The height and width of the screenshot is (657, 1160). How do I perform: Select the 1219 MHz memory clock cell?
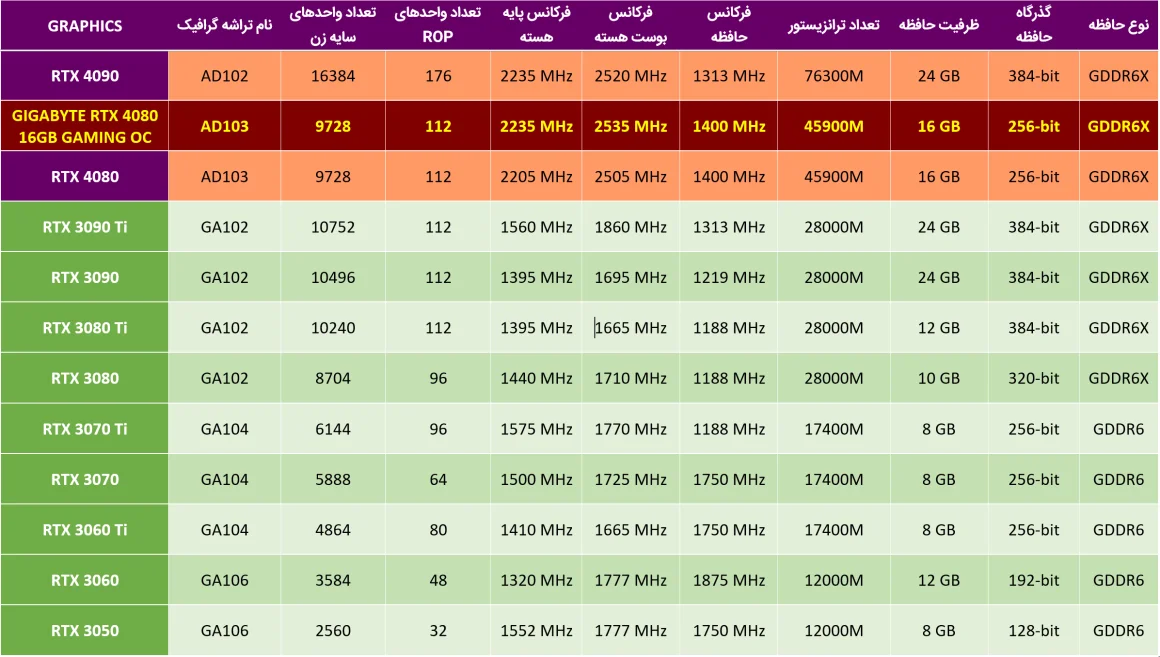coord(729,277)
